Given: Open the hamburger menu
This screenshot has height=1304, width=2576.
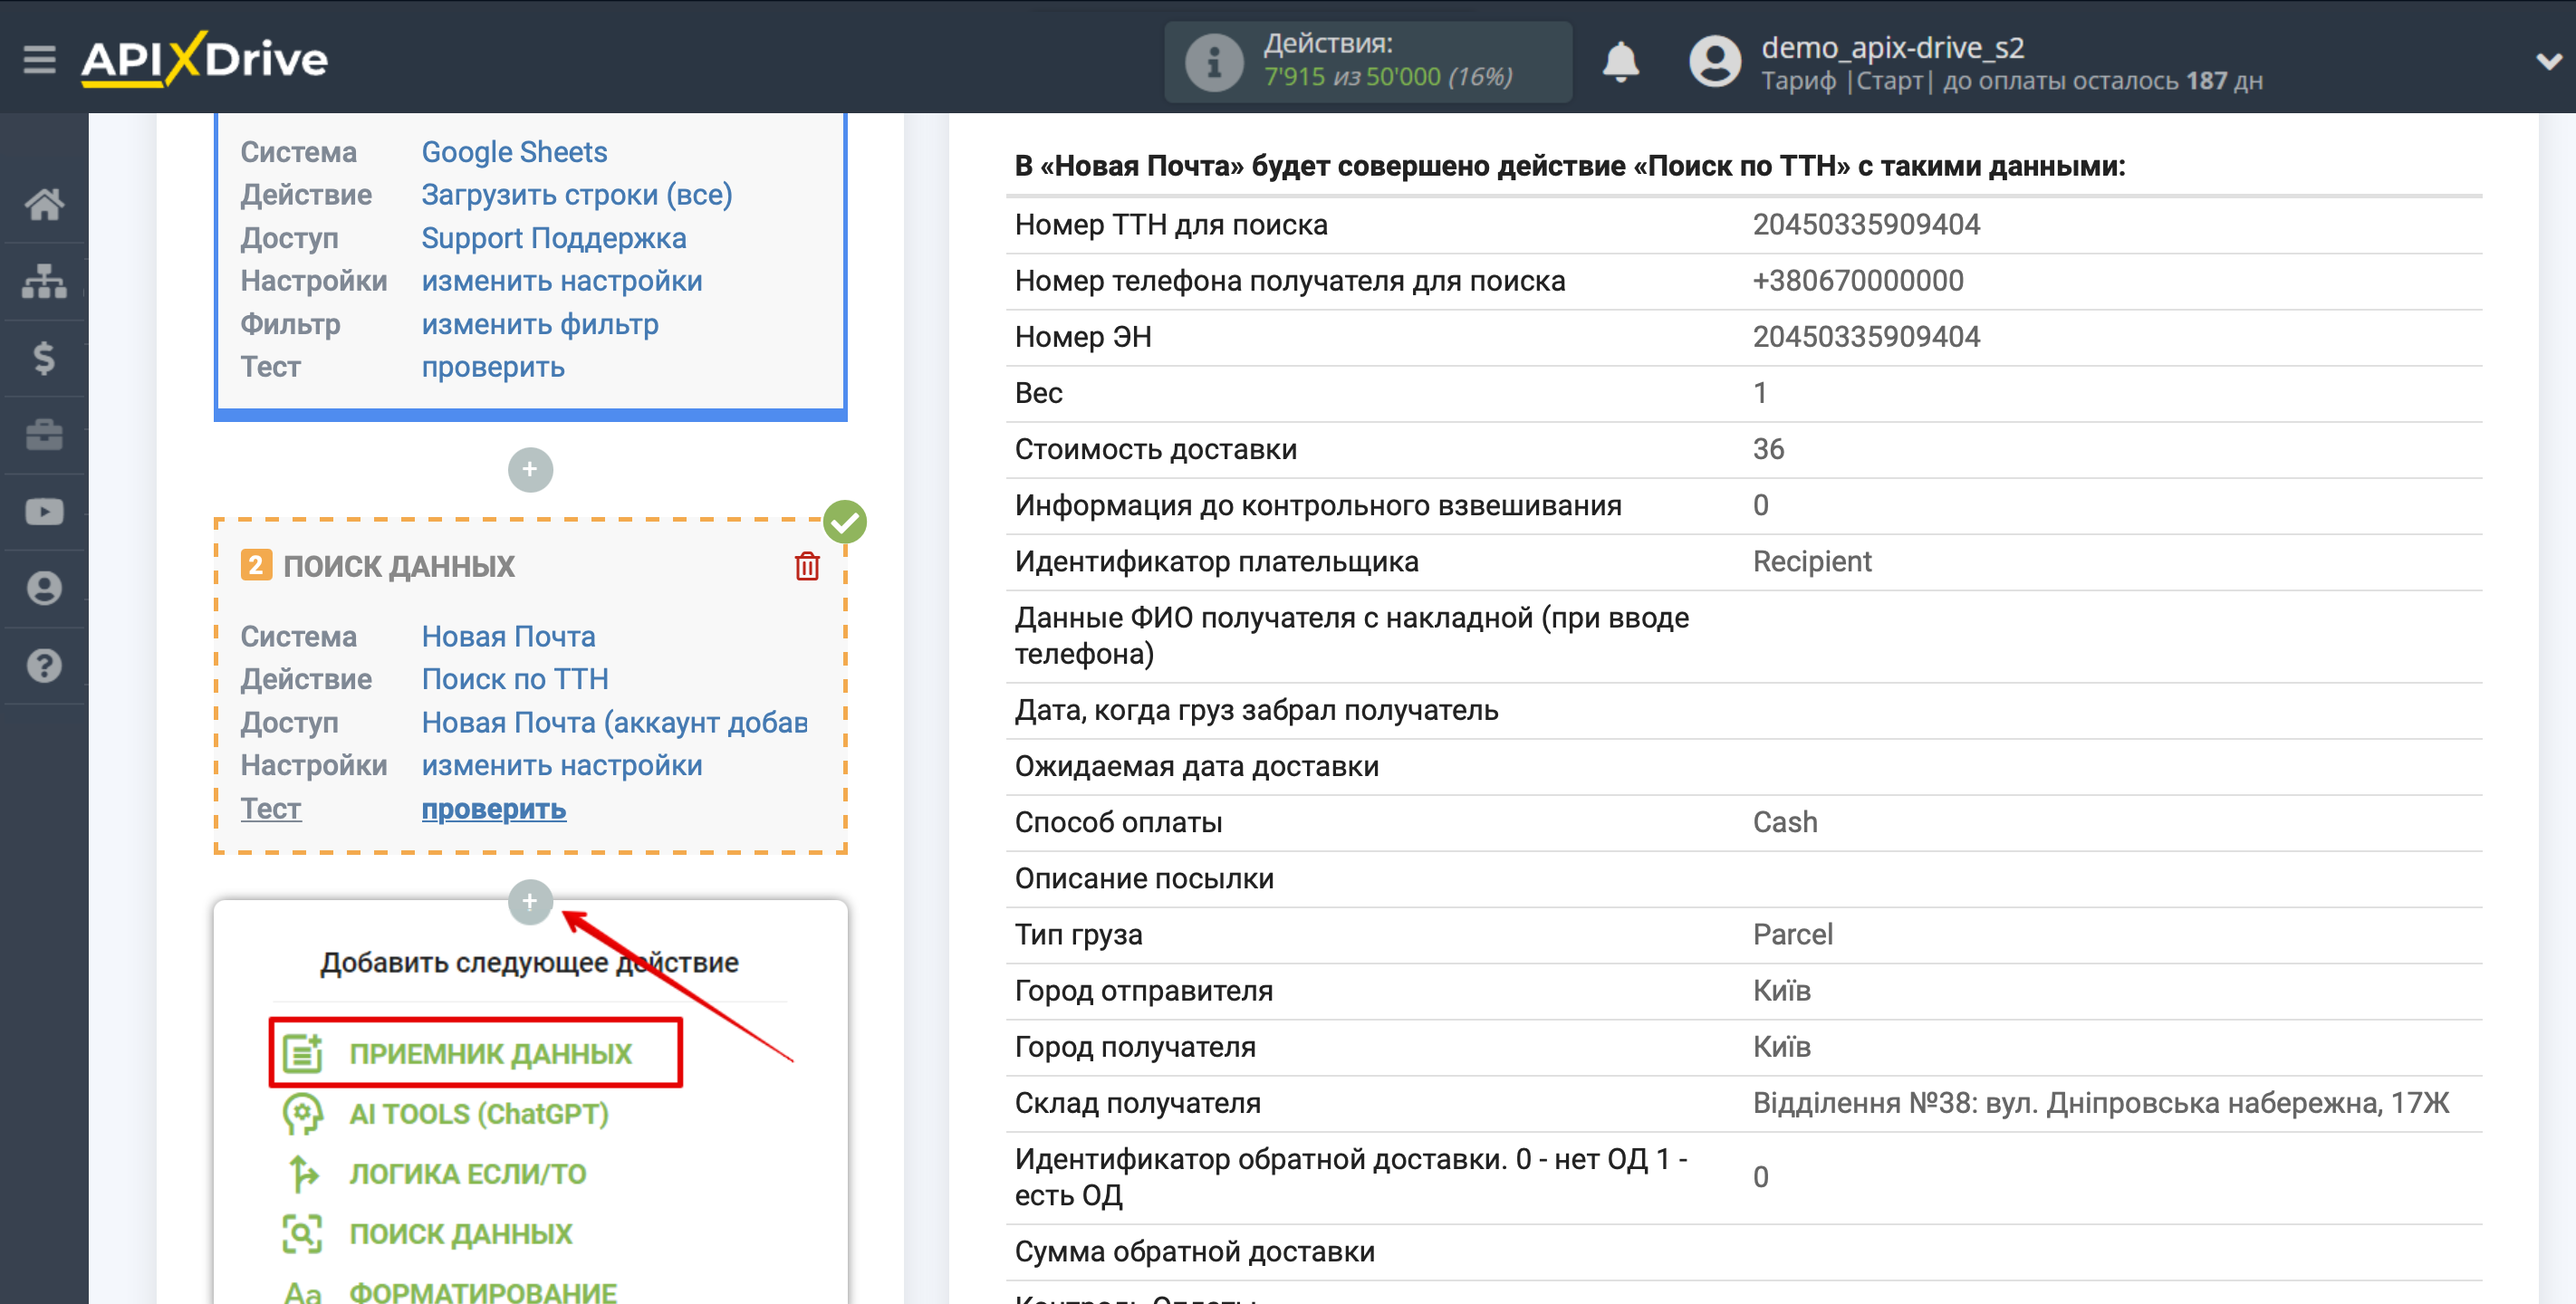Looking at the screenshot, I should [x=39, y=59].
